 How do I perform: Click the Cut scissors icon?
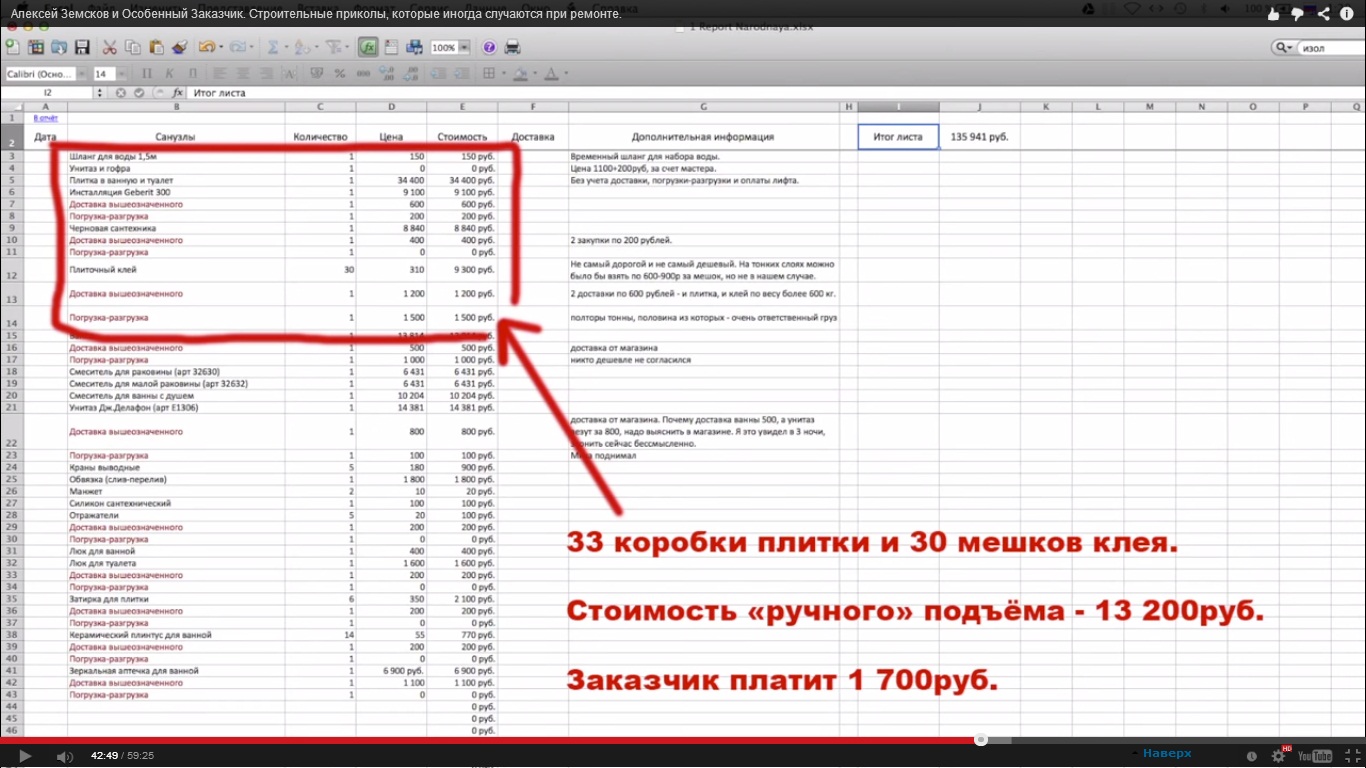(x=109, y=47)
